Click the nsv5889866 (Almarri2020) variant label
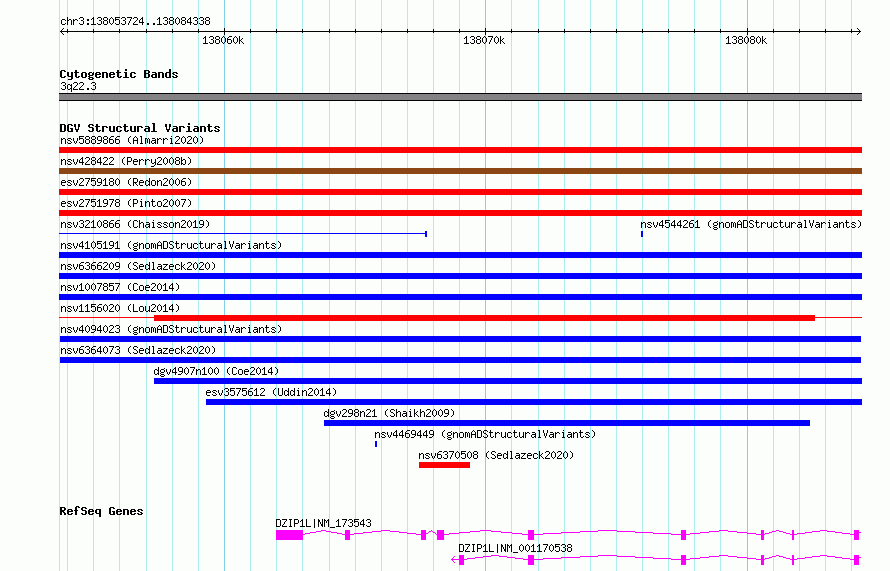The image size is (890, 571). pos(132,140)
